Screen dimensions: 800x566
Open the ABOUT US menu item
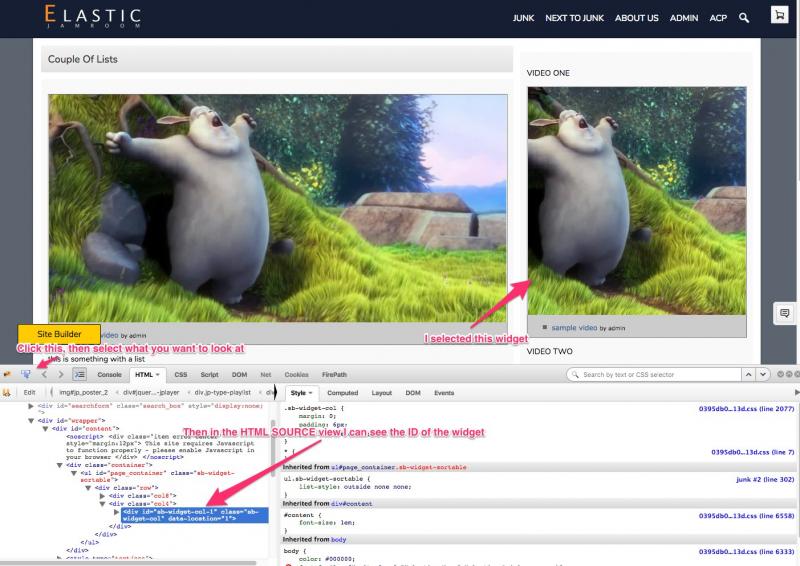(642, 18)
